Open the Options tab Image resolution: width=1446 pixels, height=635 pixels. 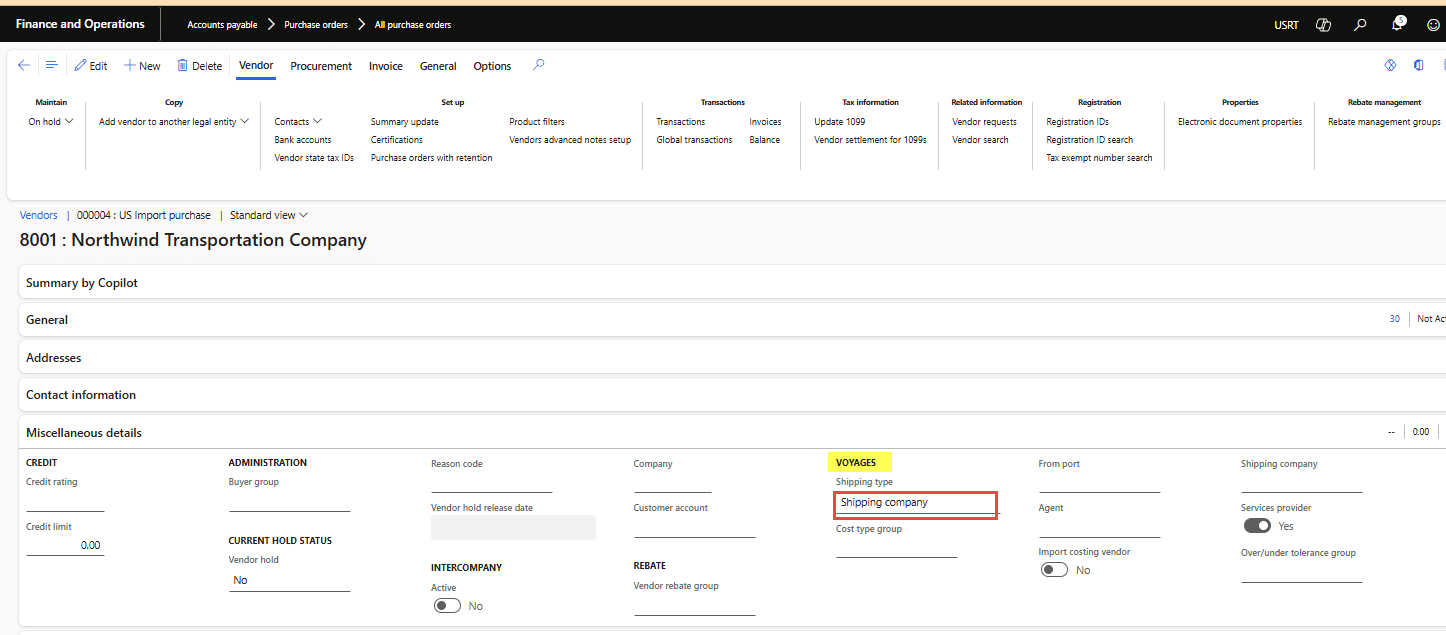[492, 65]
